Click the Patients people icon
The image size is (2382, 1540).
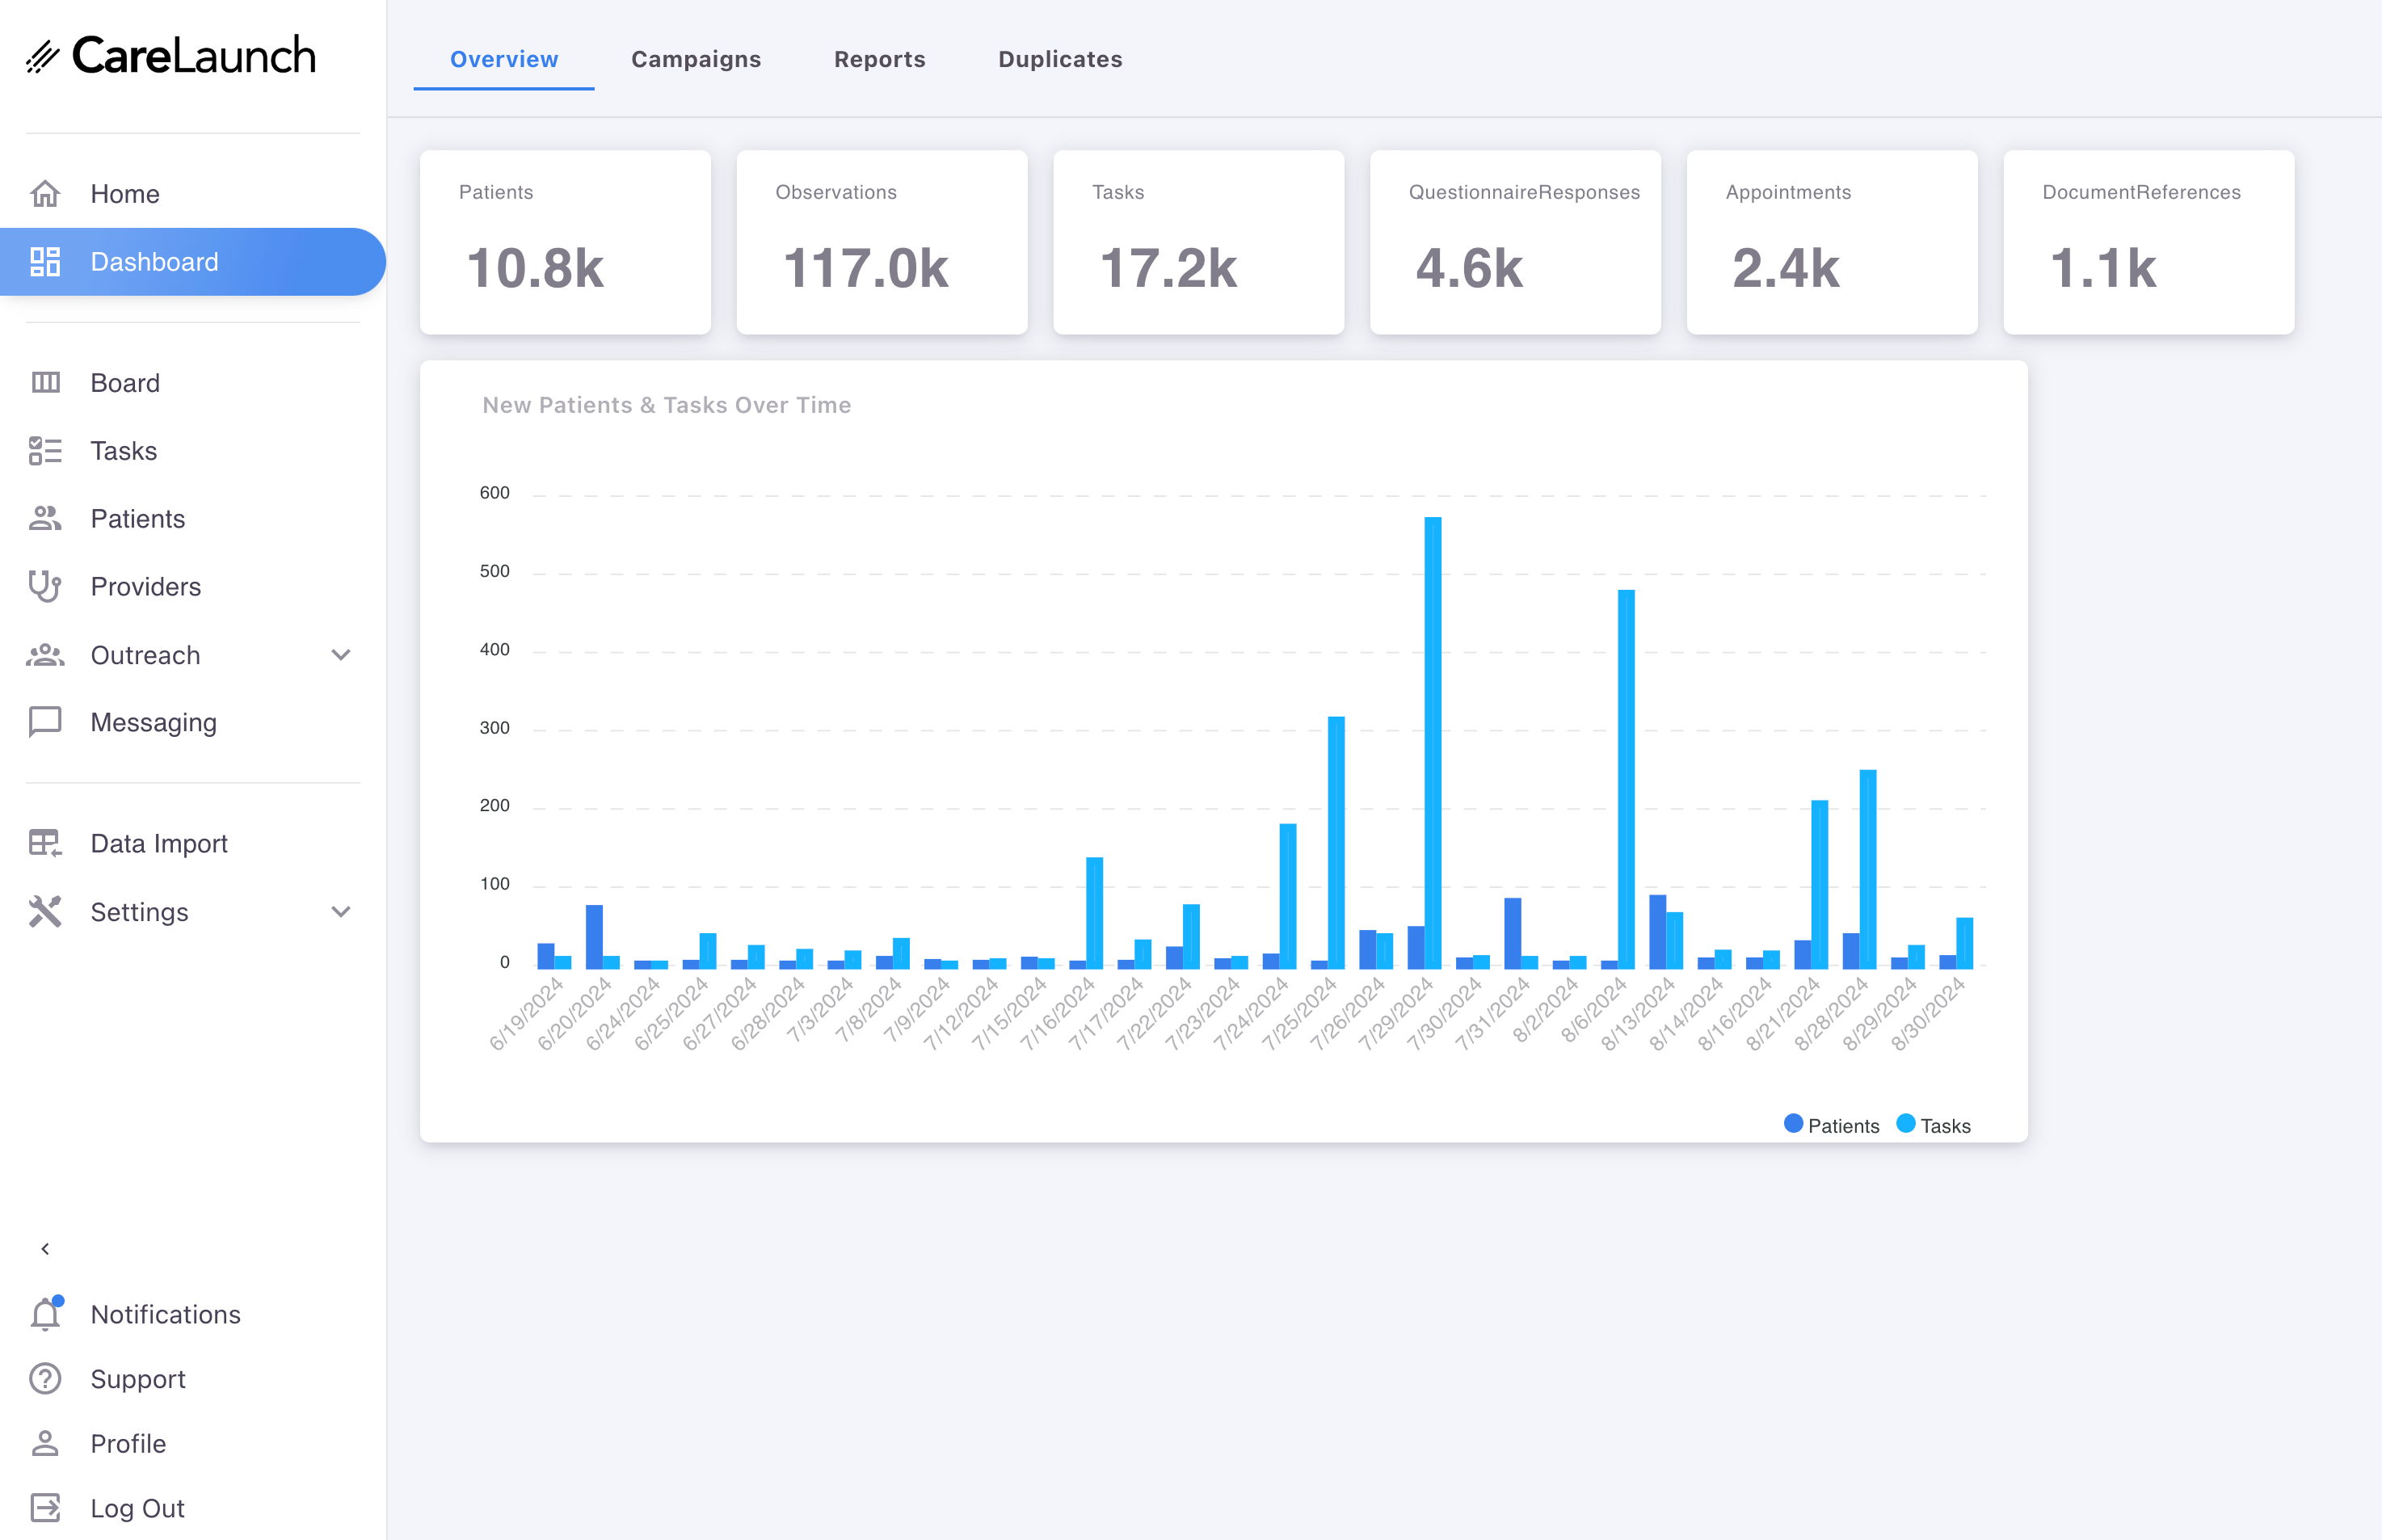[45, 518]
